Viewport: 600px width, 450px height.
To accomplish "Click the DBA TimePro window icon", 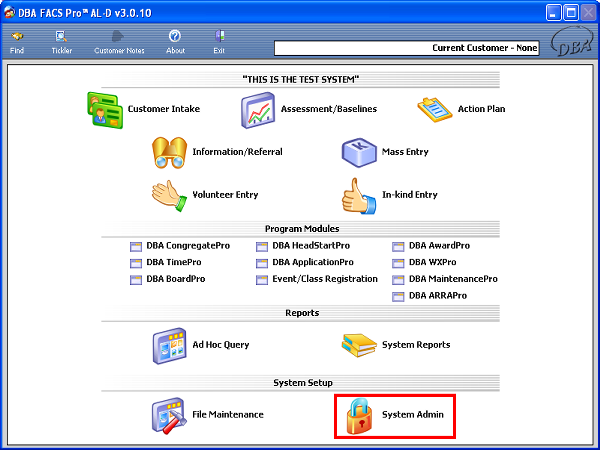I will click(x=136, y=263).
